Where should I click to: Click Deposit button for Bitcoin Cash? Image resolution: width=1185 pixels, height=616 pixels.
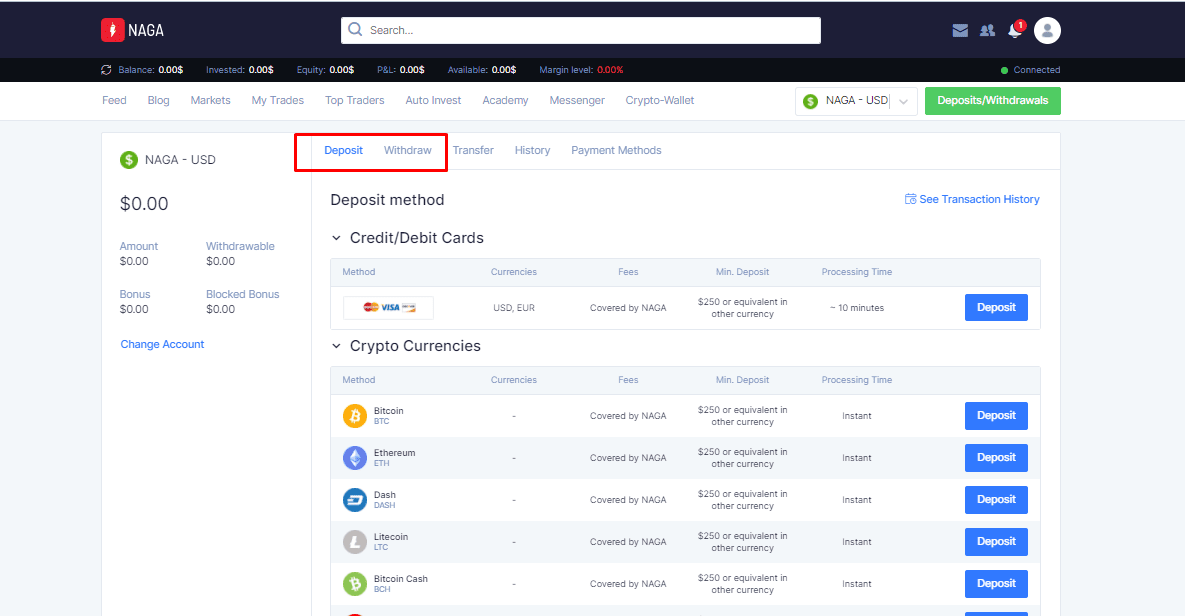click(996, 583)
